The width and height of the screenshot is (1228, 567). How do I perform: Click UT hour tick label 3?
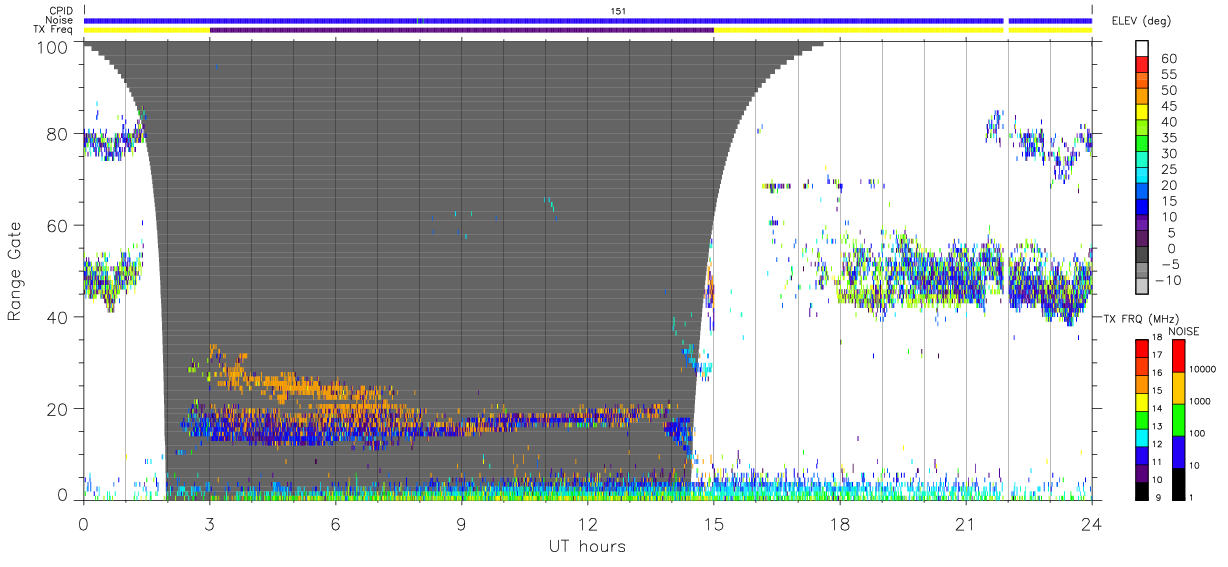pyautogui.click(x=210, y=522)
